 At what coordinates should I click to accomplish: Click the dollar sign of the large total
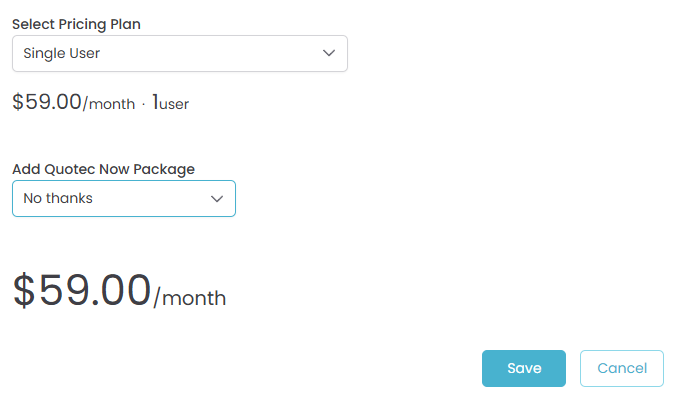(x=23, y=290)
